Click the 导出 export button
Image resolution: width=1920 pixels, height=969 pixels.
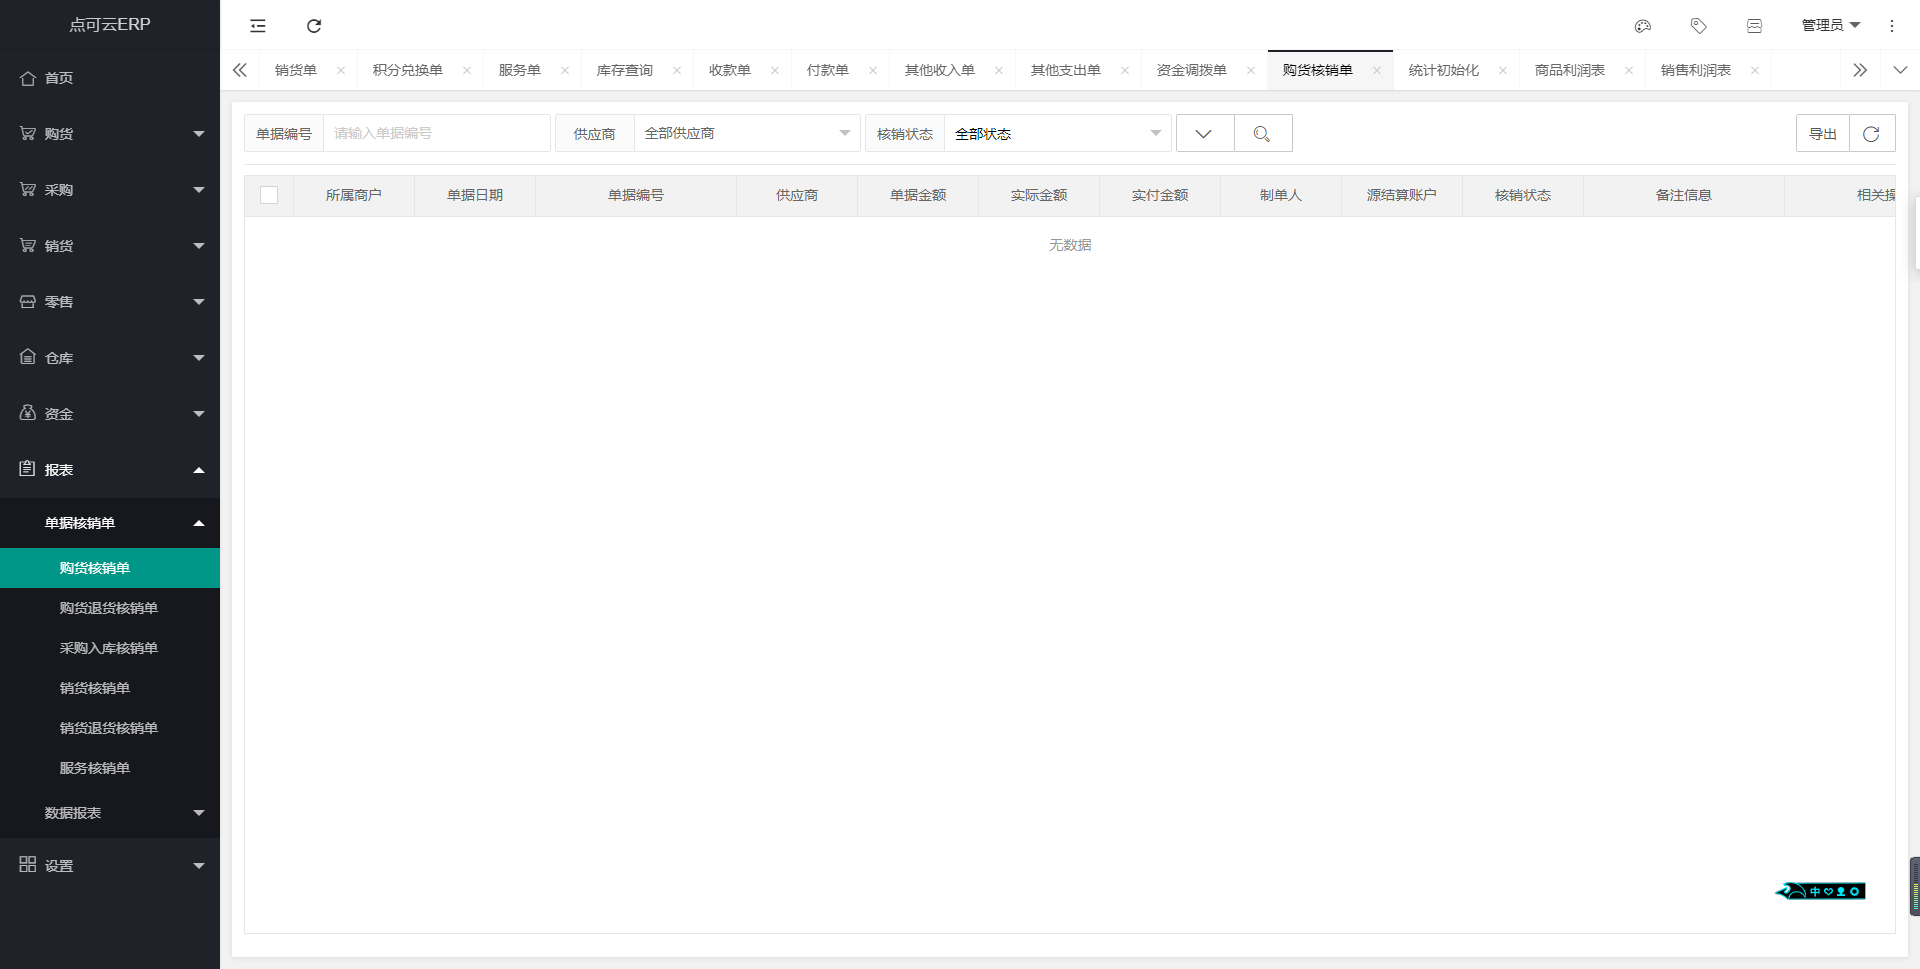1822,133
